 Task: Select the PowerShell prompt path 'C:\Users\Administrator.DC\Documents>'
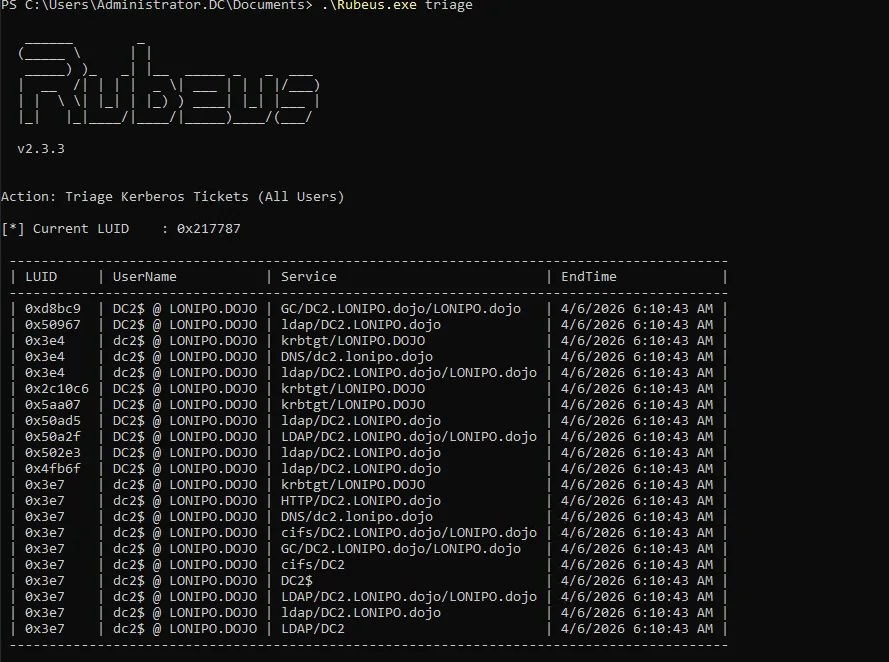coord(168,5)
